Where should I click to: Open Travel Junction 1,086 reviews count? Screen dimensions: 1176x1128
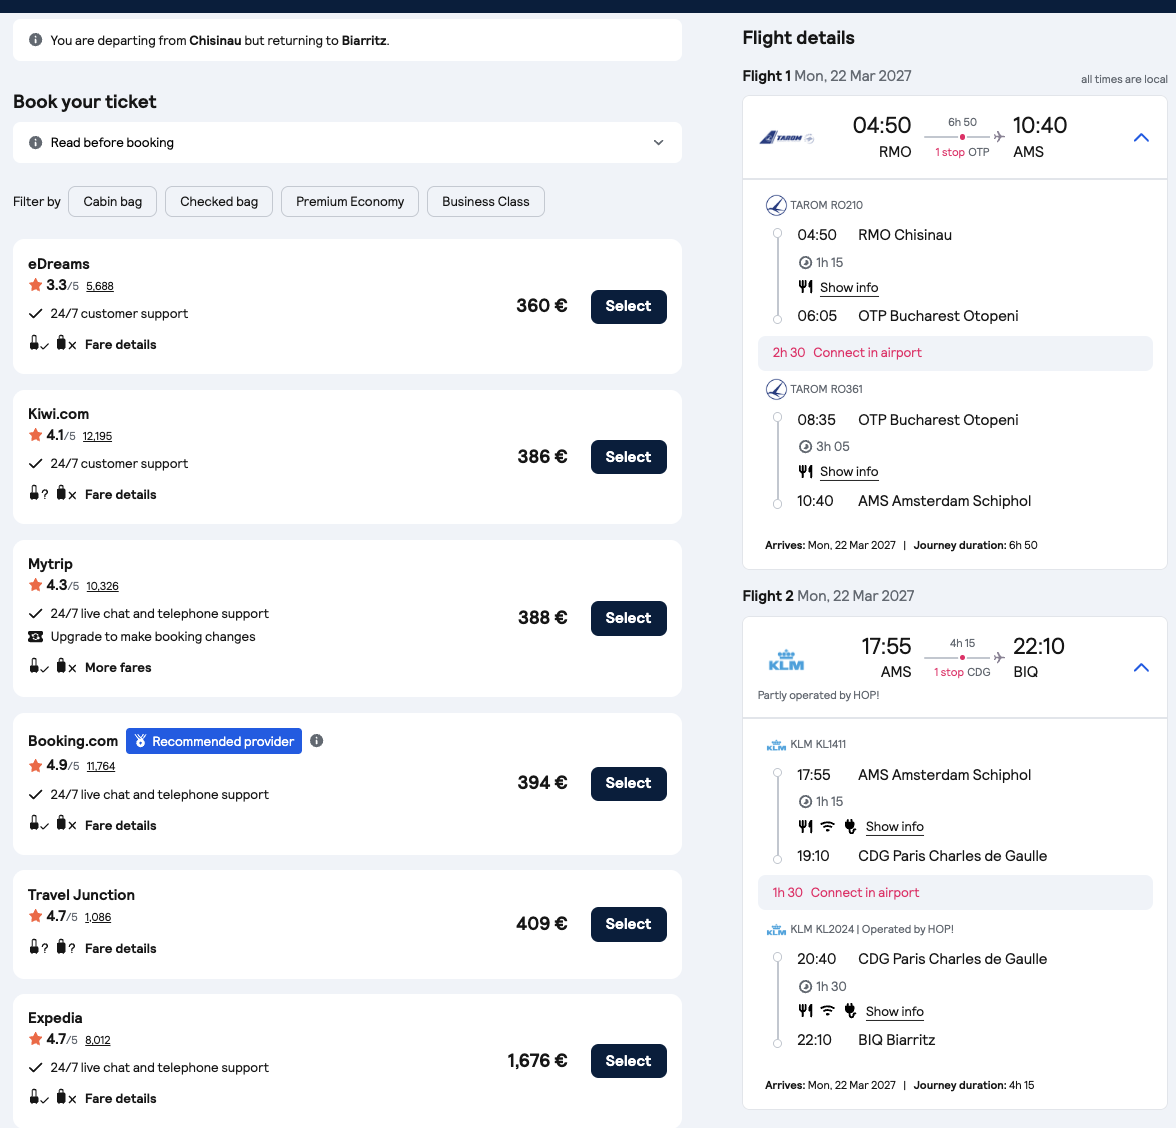98,917
